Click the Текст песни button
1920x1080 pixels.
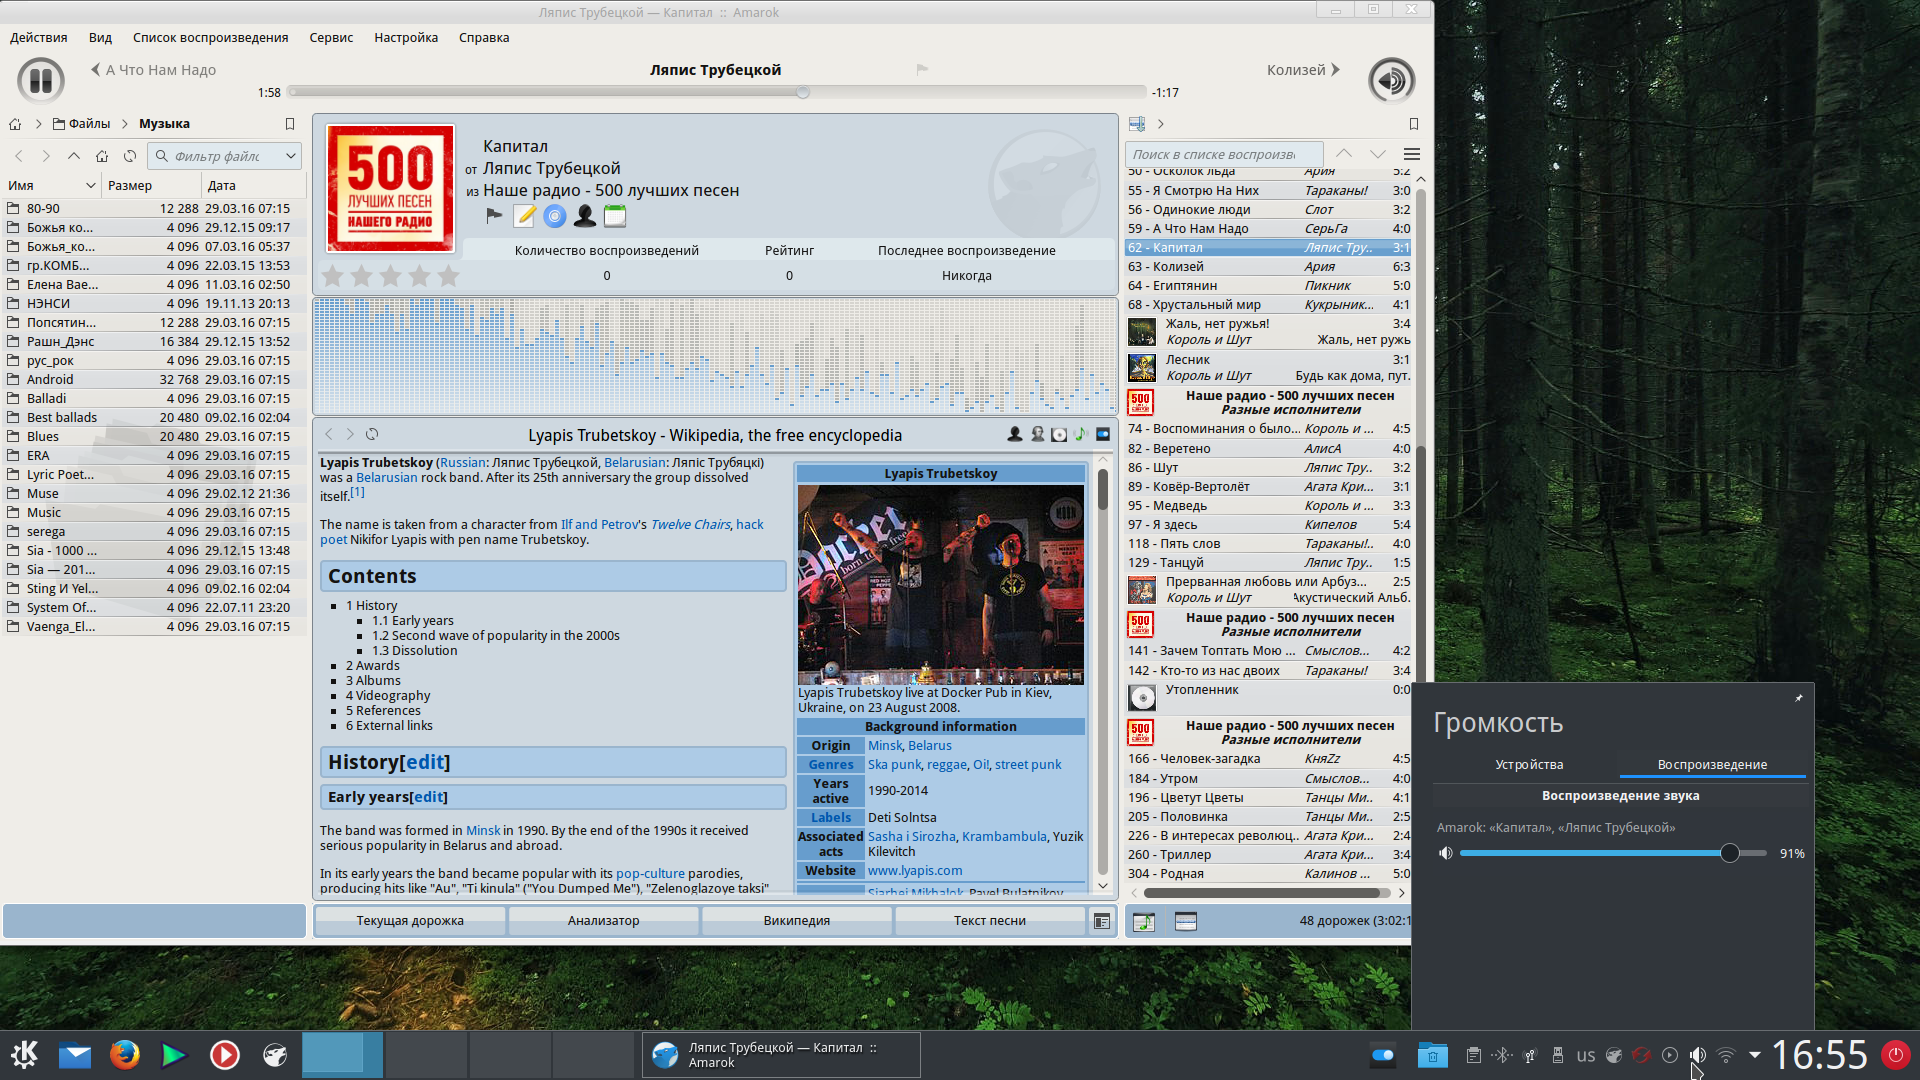tap(989, 920)
